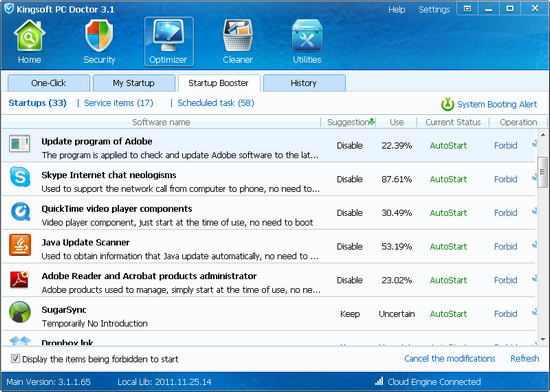Click the scrollbar up arrow
The image size is (550, 392).
click(x=543, y=135)
